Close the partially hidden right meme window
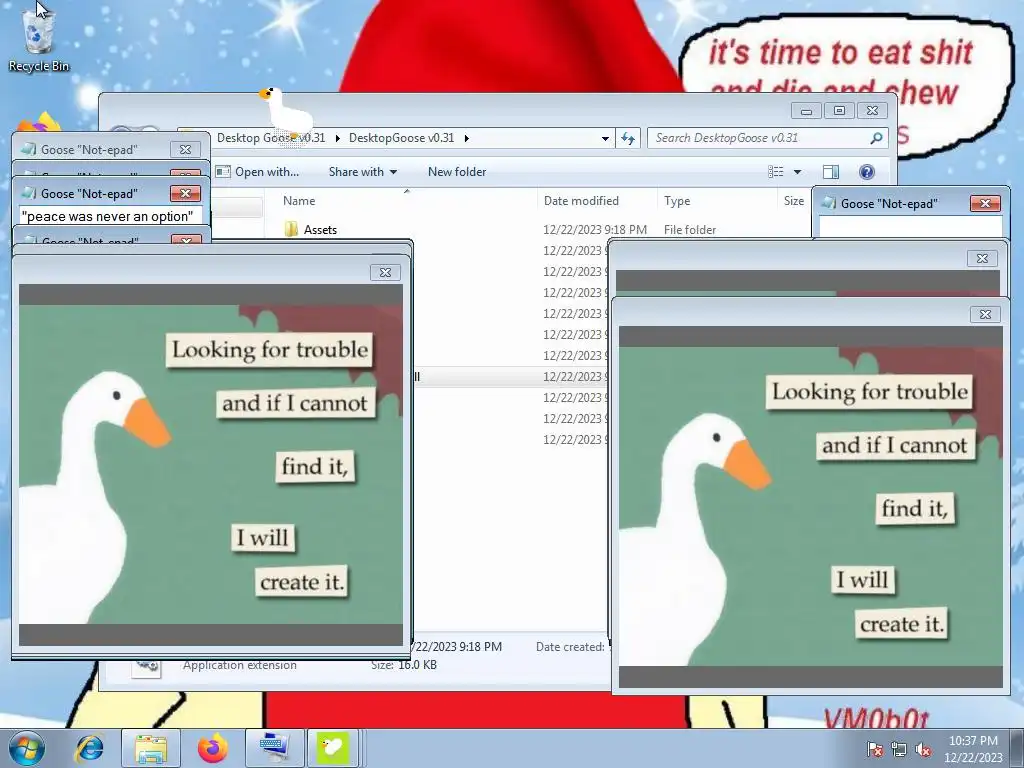1024x768 pixels. (x=982, y=259)
